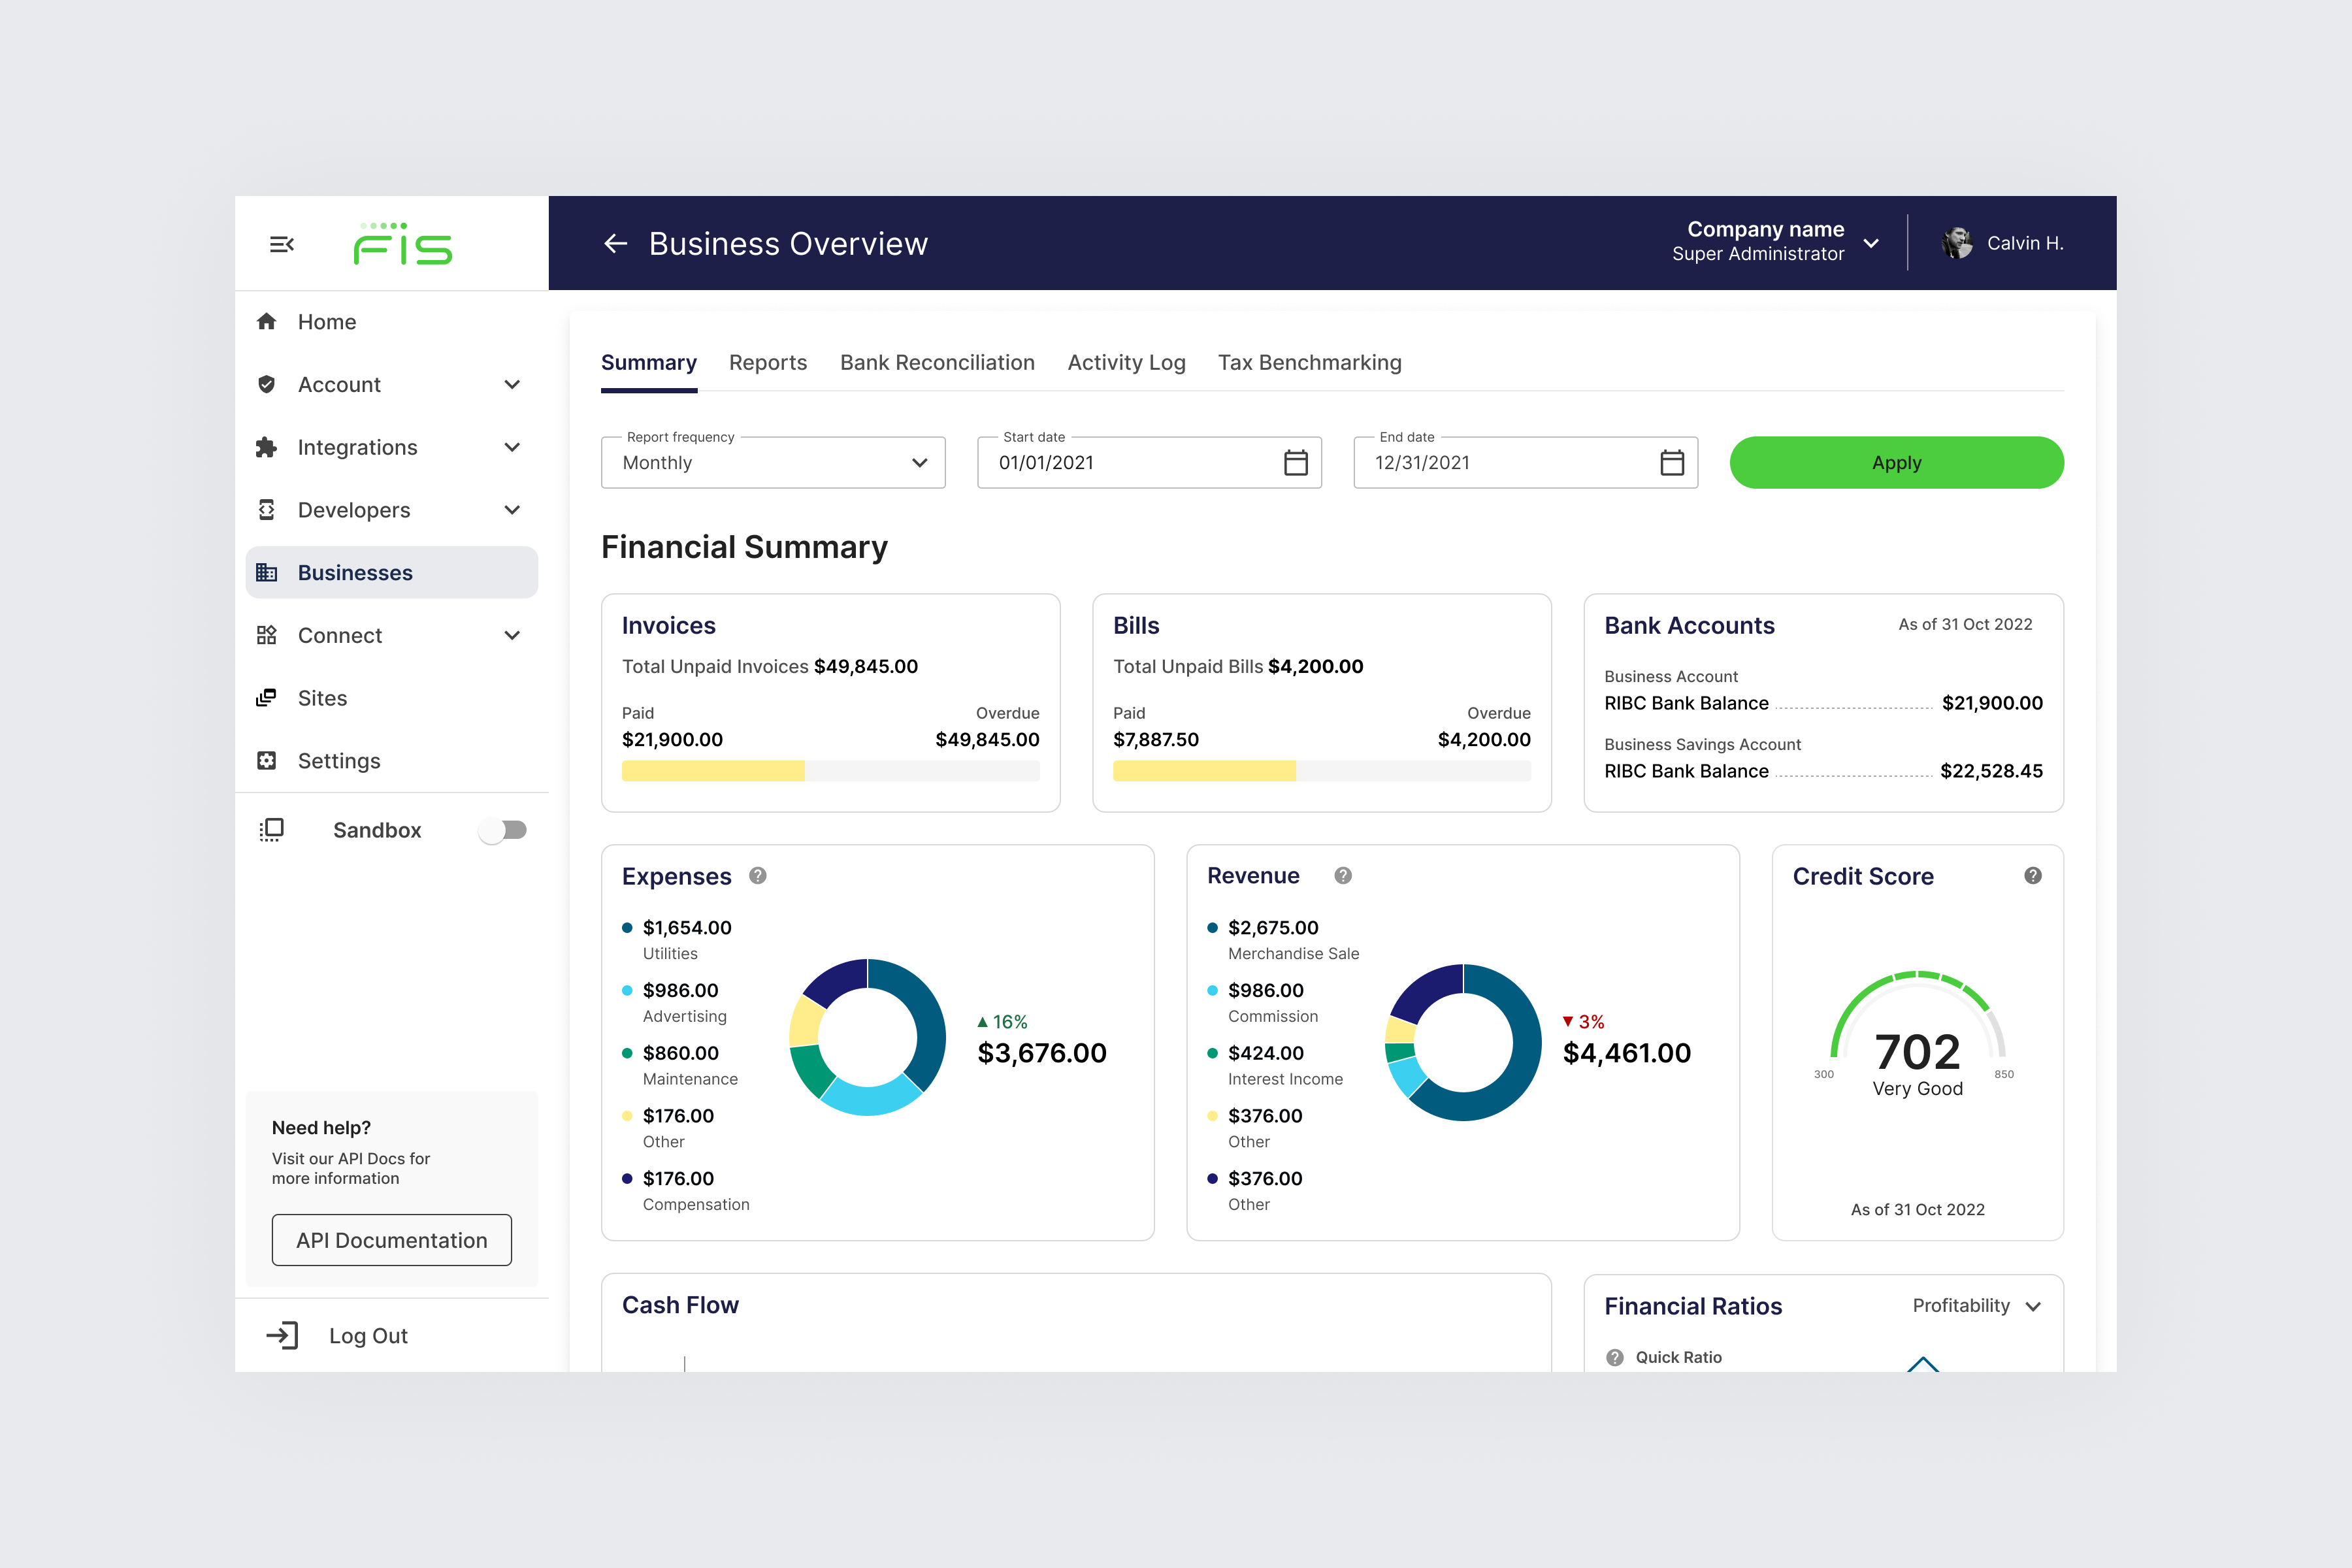The height and width of the screenshot is (1568, 2352).
Task: Click the Expenses help question icon
Action: 758,876
